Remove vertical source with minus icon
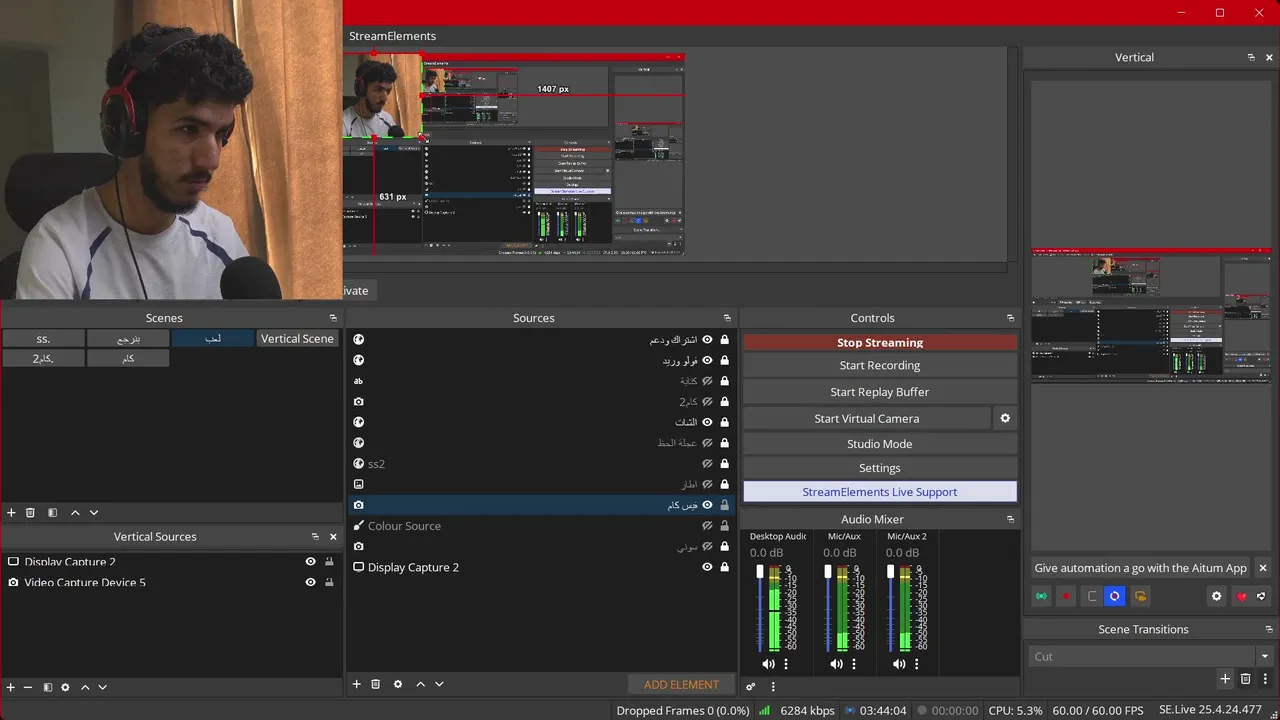 coord(28,687)
